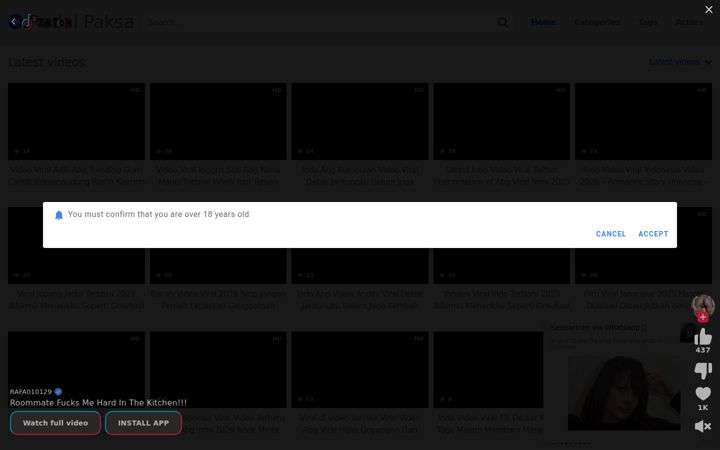Open the Home menu item

pyautogui.click(x=543, y=22)
